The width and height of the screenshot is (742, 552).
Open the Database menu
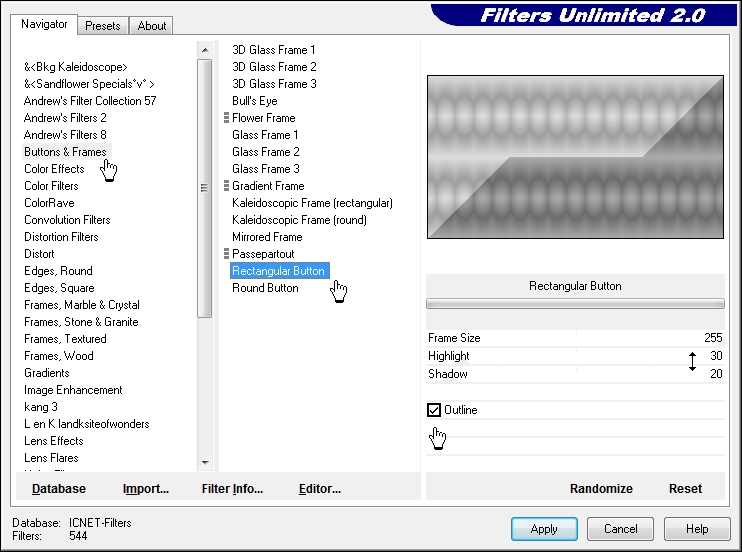click(x=59, y=489)
